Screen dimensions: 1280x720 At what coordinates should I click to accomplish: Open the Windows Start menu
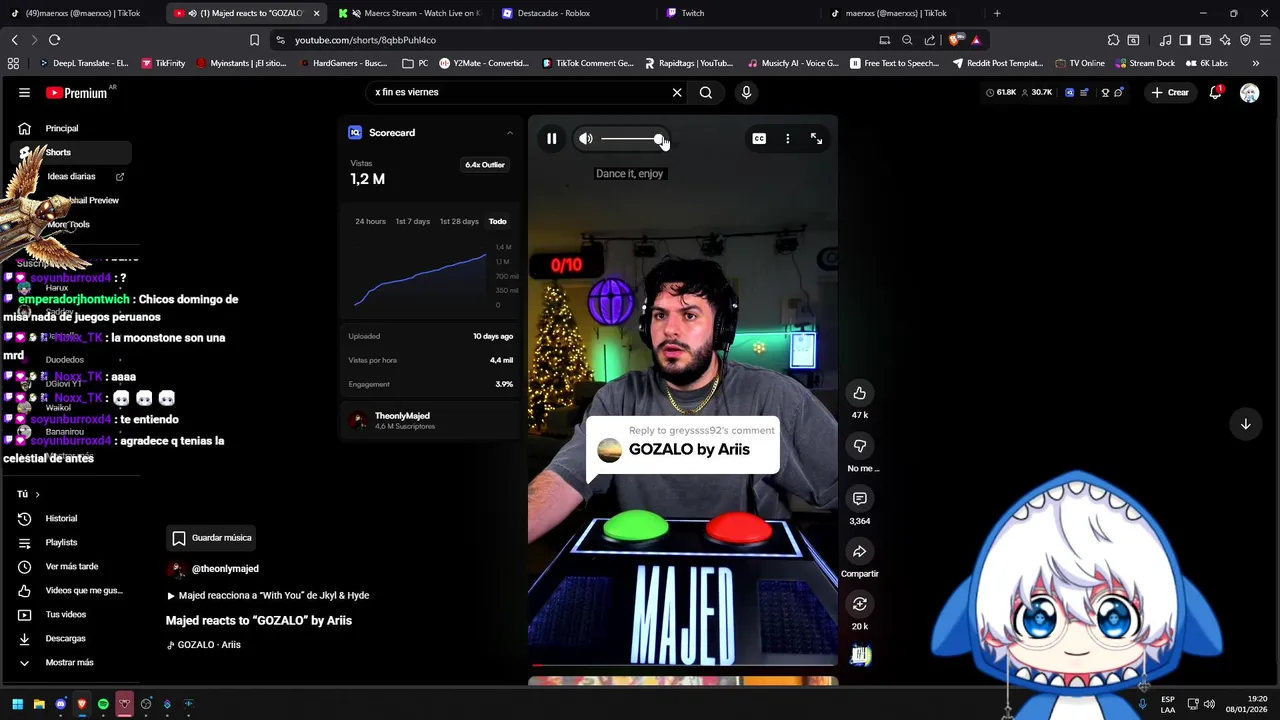click(17, 704)
